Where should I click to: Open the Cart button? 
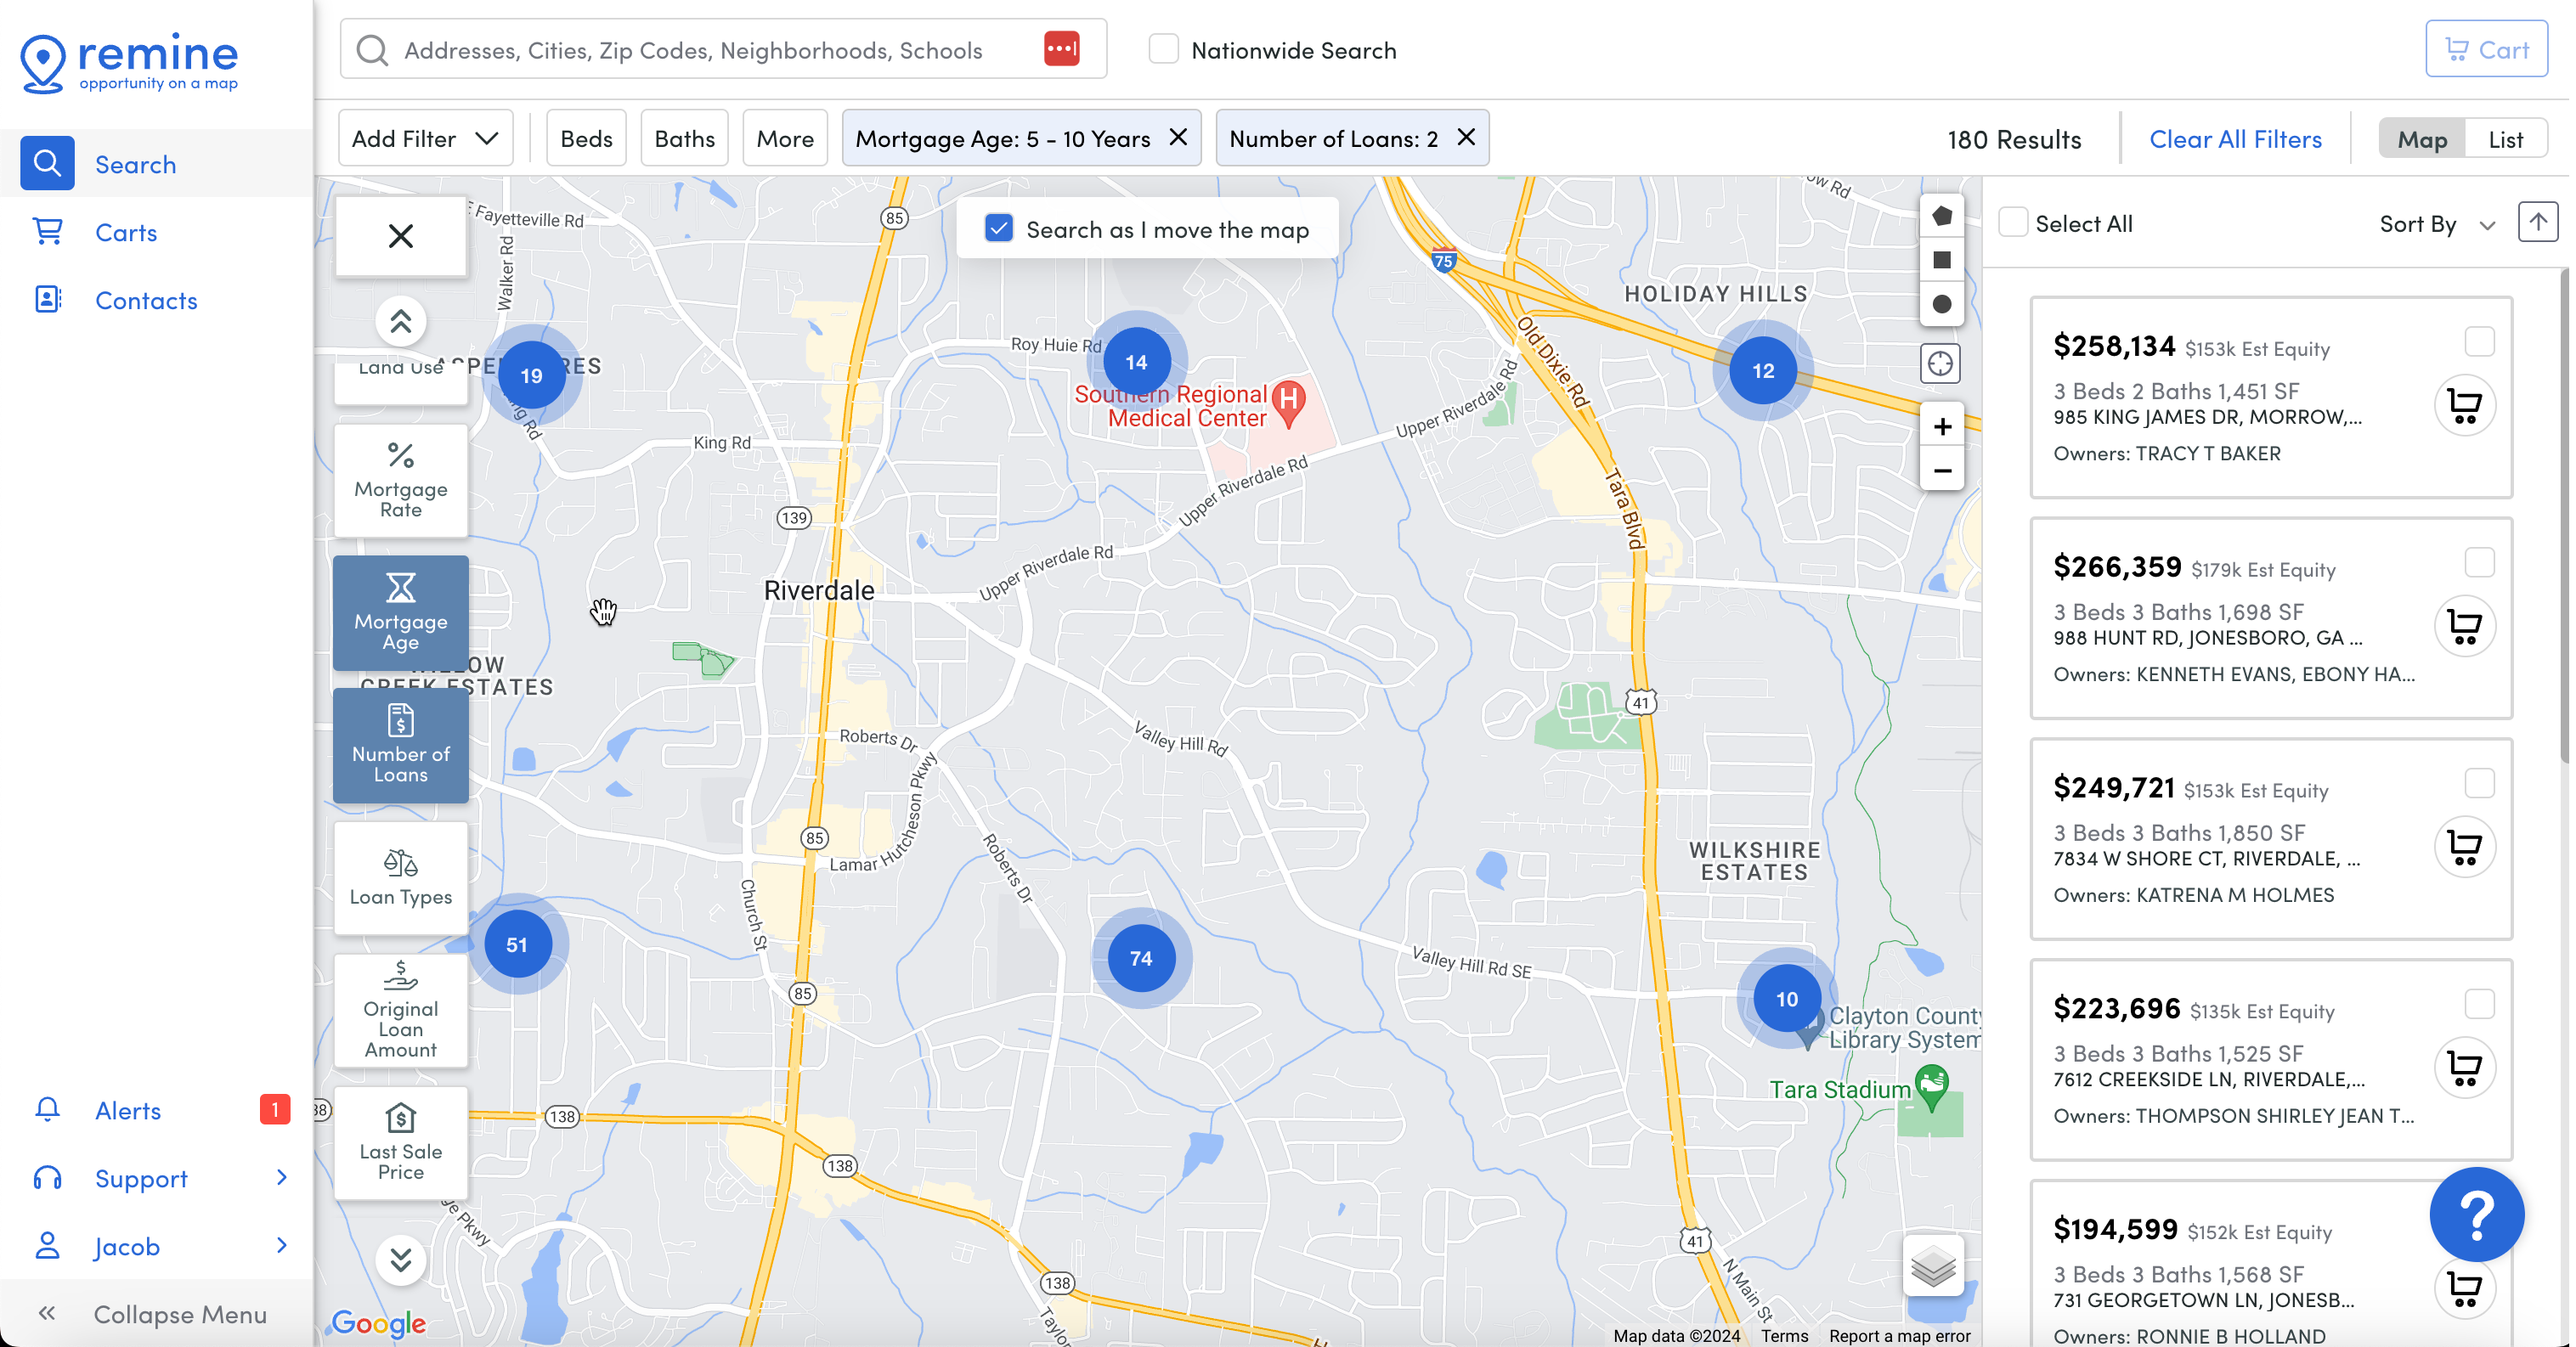[x=2486, y=49]
